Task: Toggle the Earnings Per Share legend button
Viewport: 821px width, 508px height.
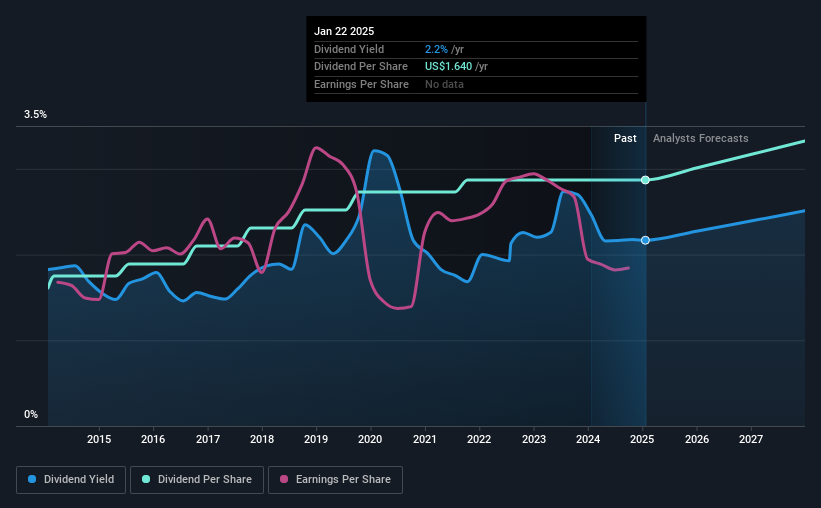Action: coord(335,480)
